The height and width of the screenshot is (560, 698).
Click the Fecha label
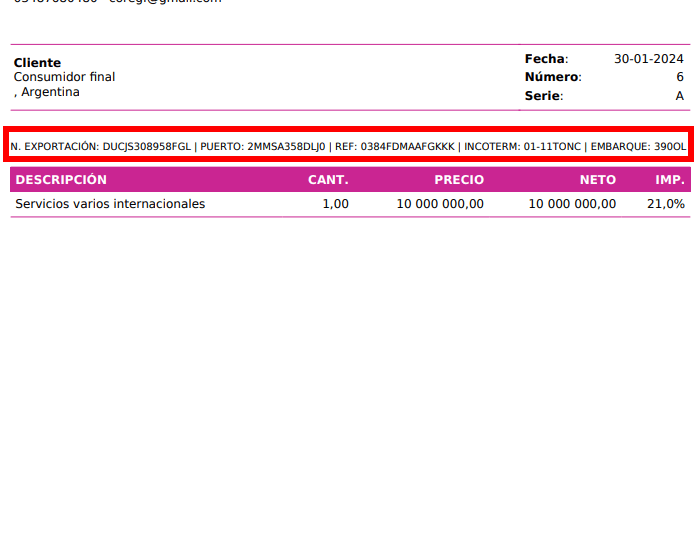546,59
